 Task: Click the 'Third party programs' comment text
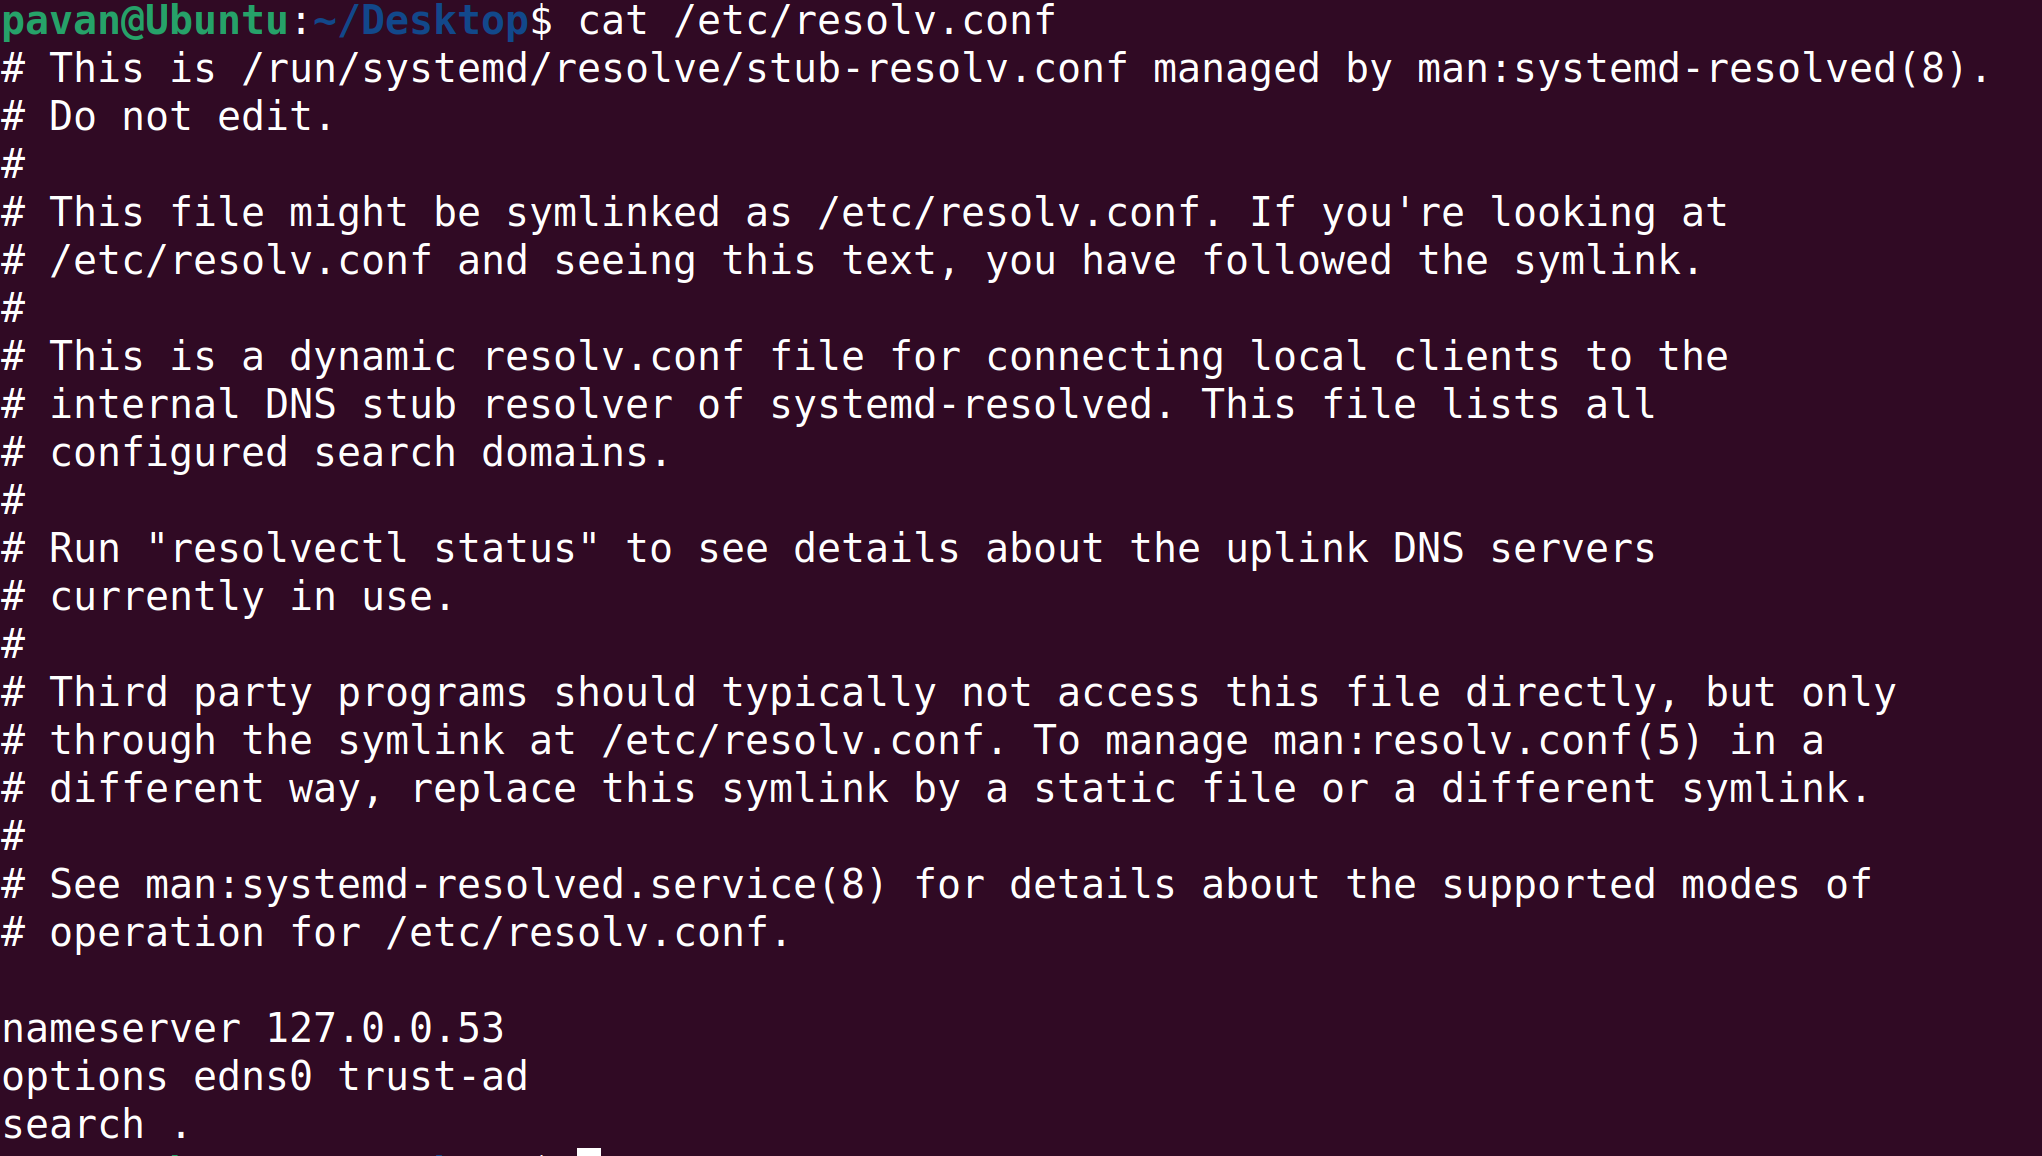(289, 693)
